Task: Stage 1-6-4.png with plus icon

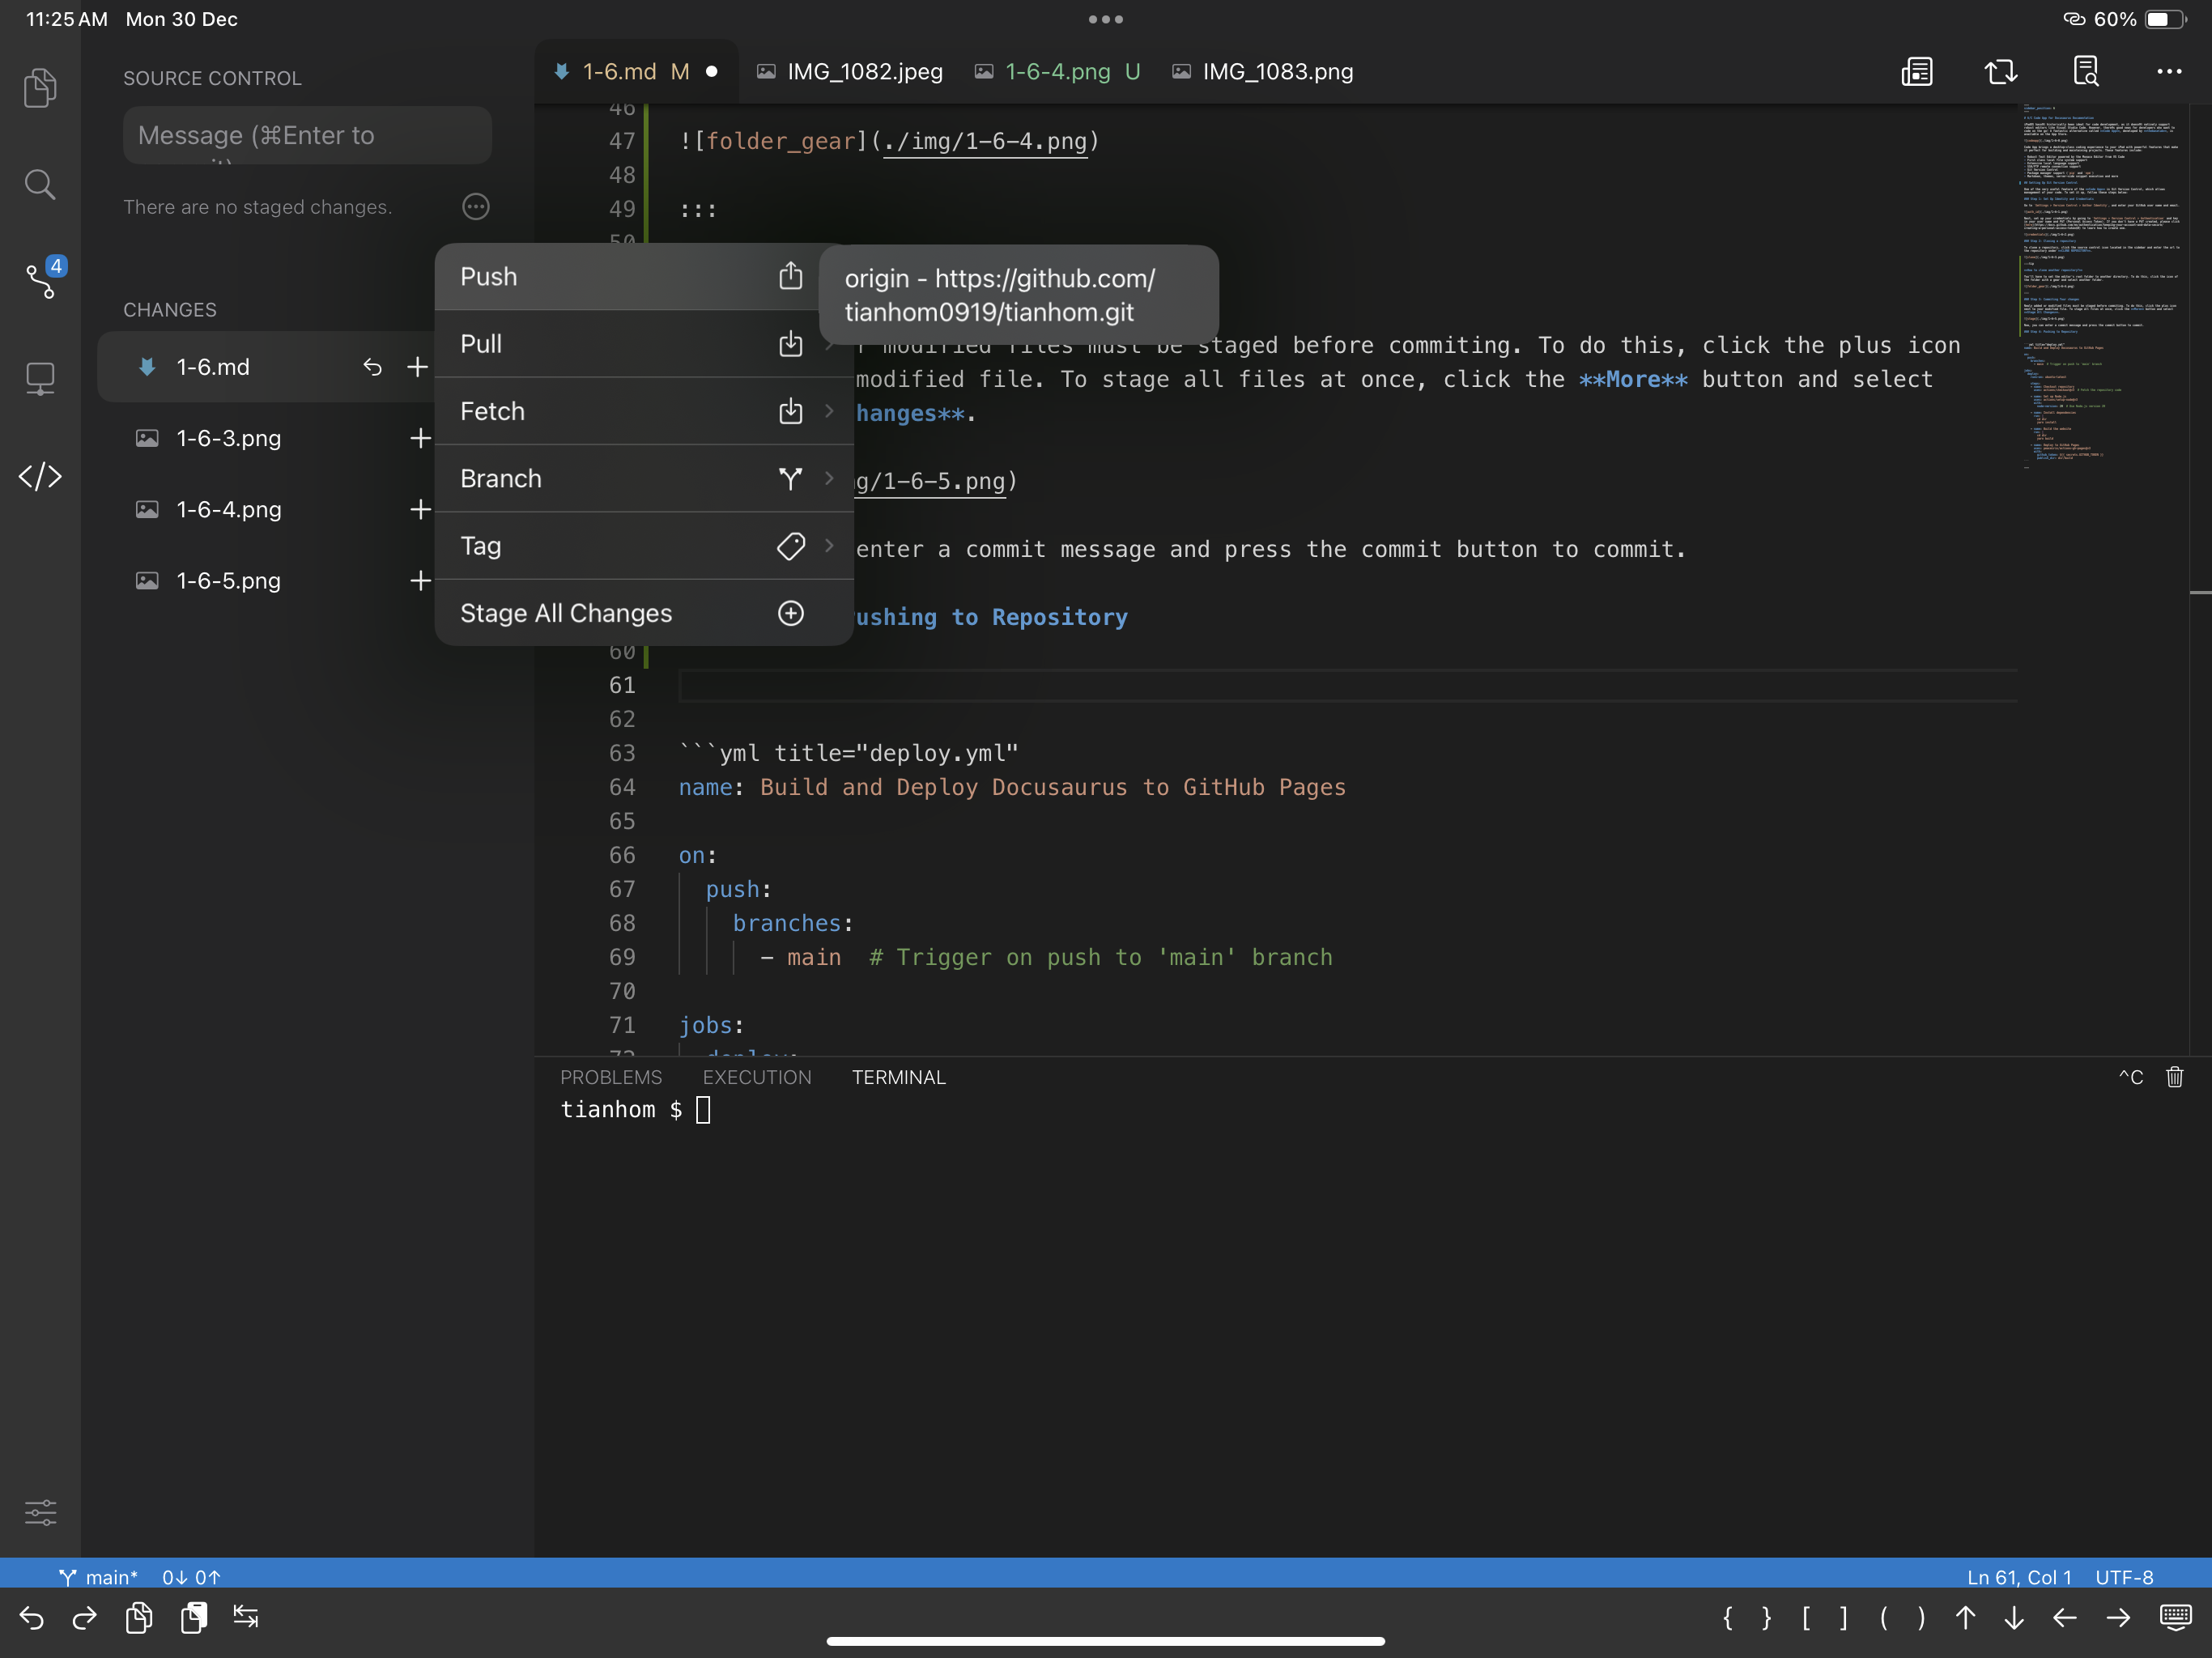Action: pyautogui.click(x=420, y=510)
